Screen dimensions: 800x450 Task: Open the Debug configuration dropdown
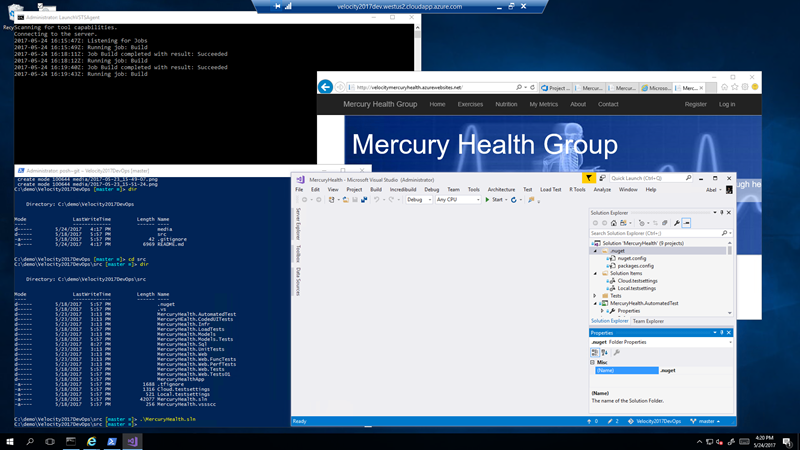[419, 200]
